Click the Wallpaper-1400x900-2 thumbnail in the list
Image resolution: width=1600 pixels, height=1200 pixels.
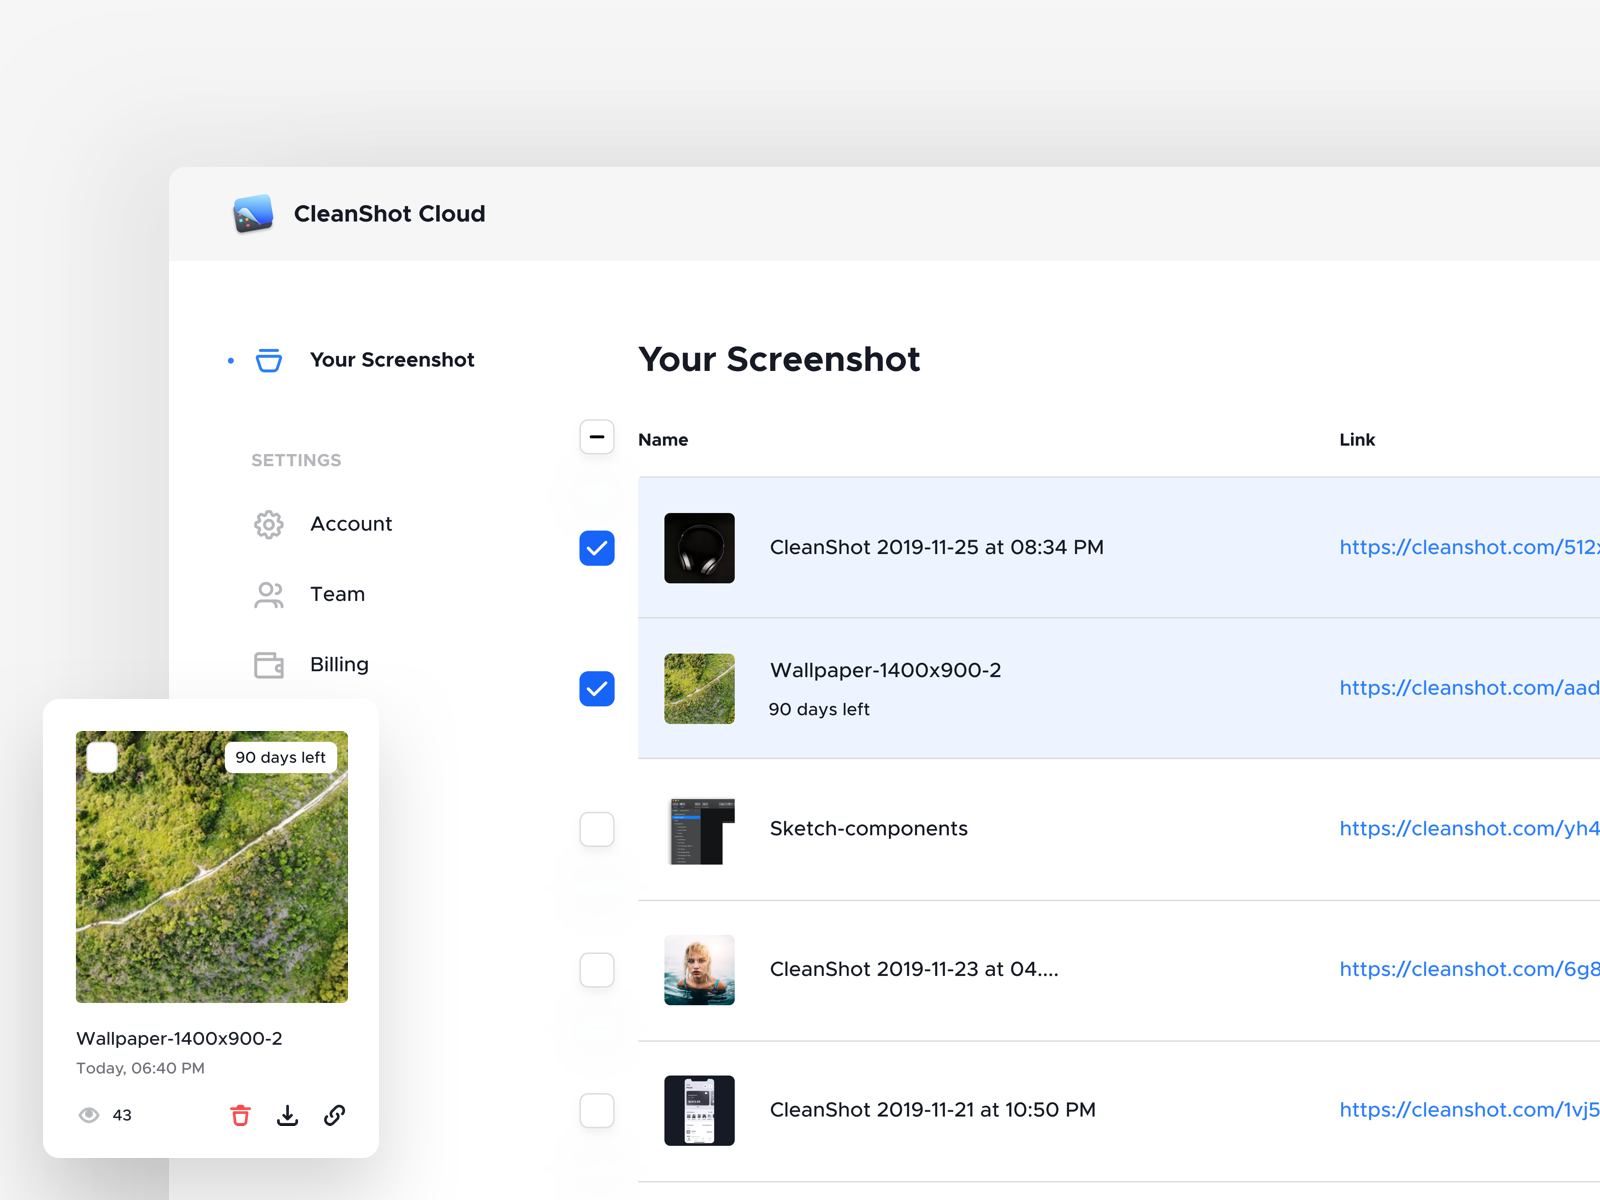699,688
